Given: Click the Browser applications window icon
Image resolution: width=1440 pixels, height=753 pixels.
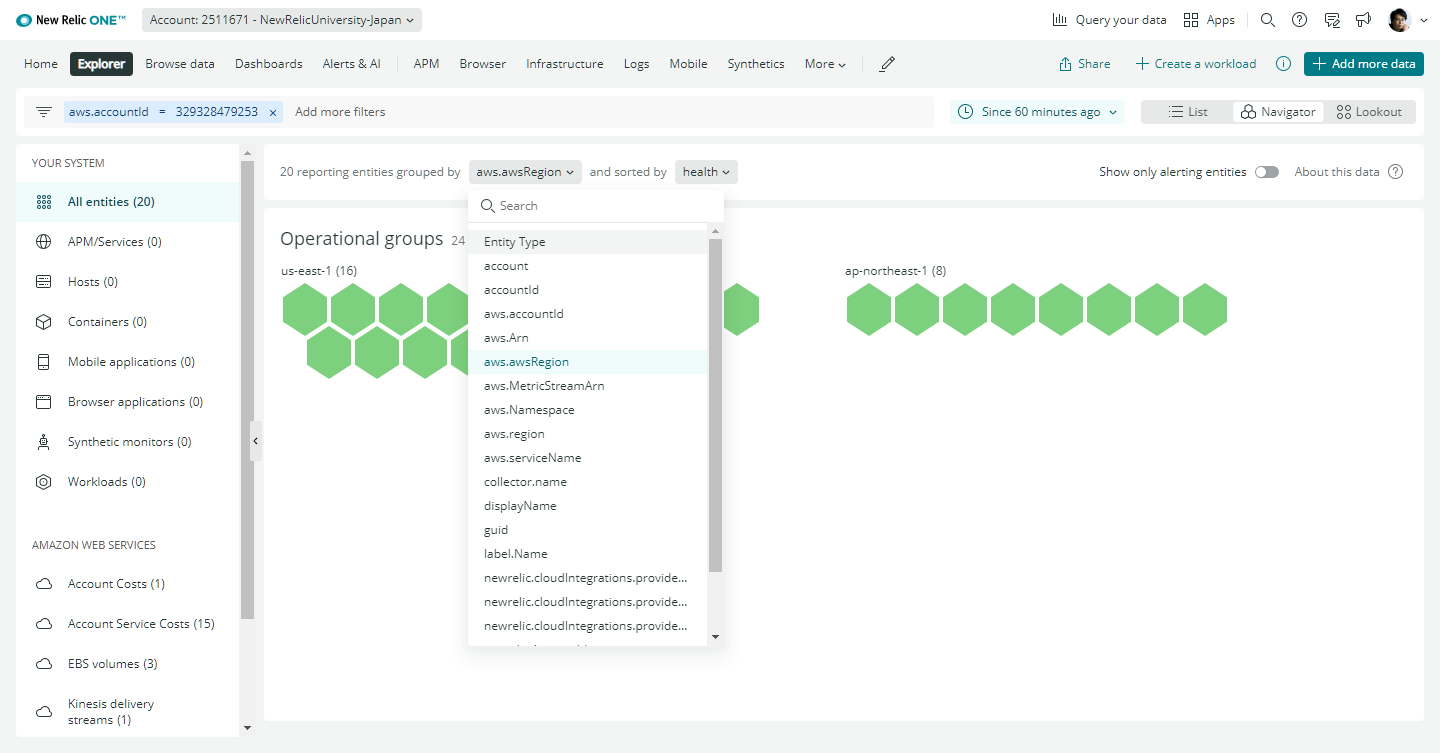Looking at the screenshot, I should (x=43, y=402).
